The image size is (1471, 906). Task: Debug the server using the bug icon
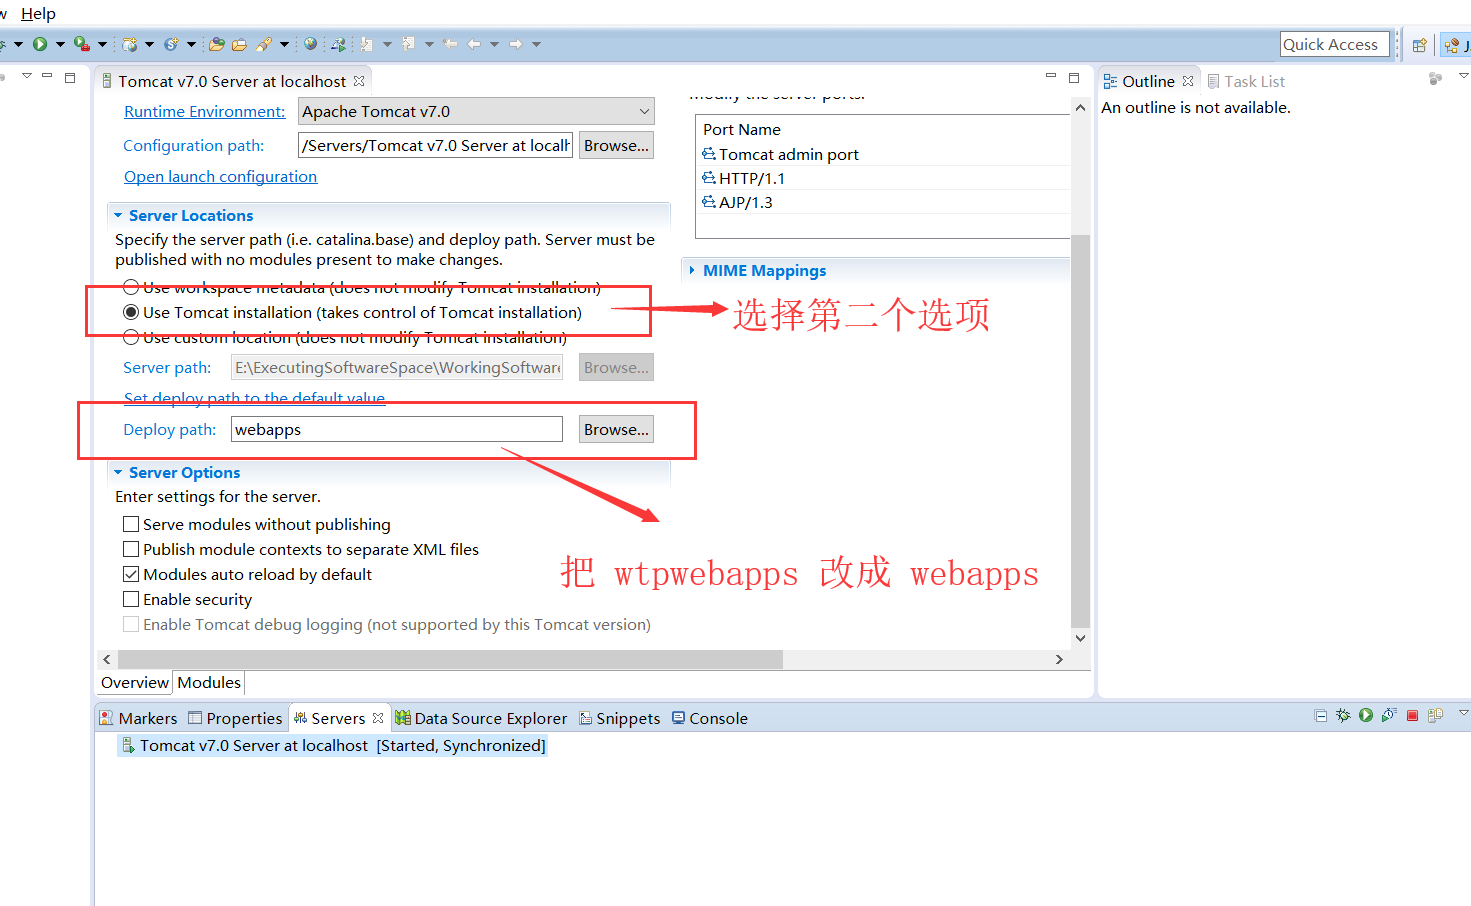tap(1343, 715)
